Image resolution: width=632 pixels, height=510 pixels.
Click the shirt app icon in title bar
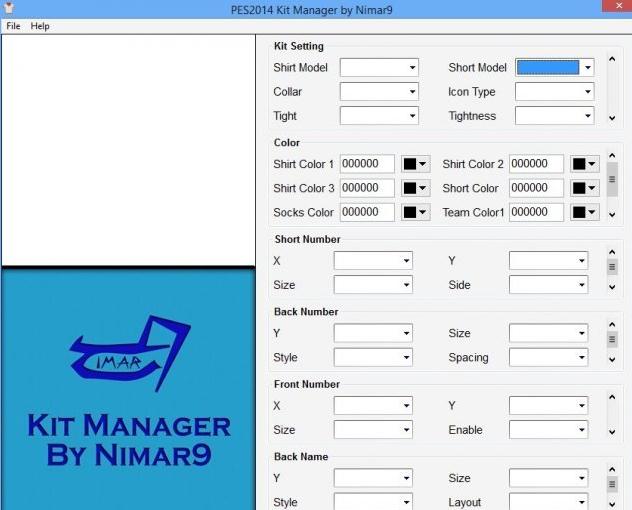8,8
